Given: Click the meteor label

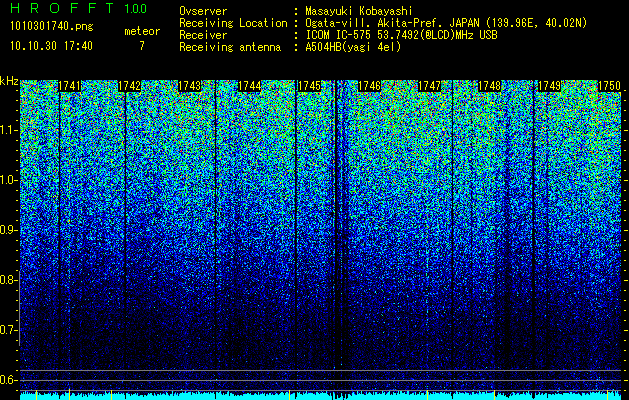Looking at the screenshot, I should pos(142,31).
